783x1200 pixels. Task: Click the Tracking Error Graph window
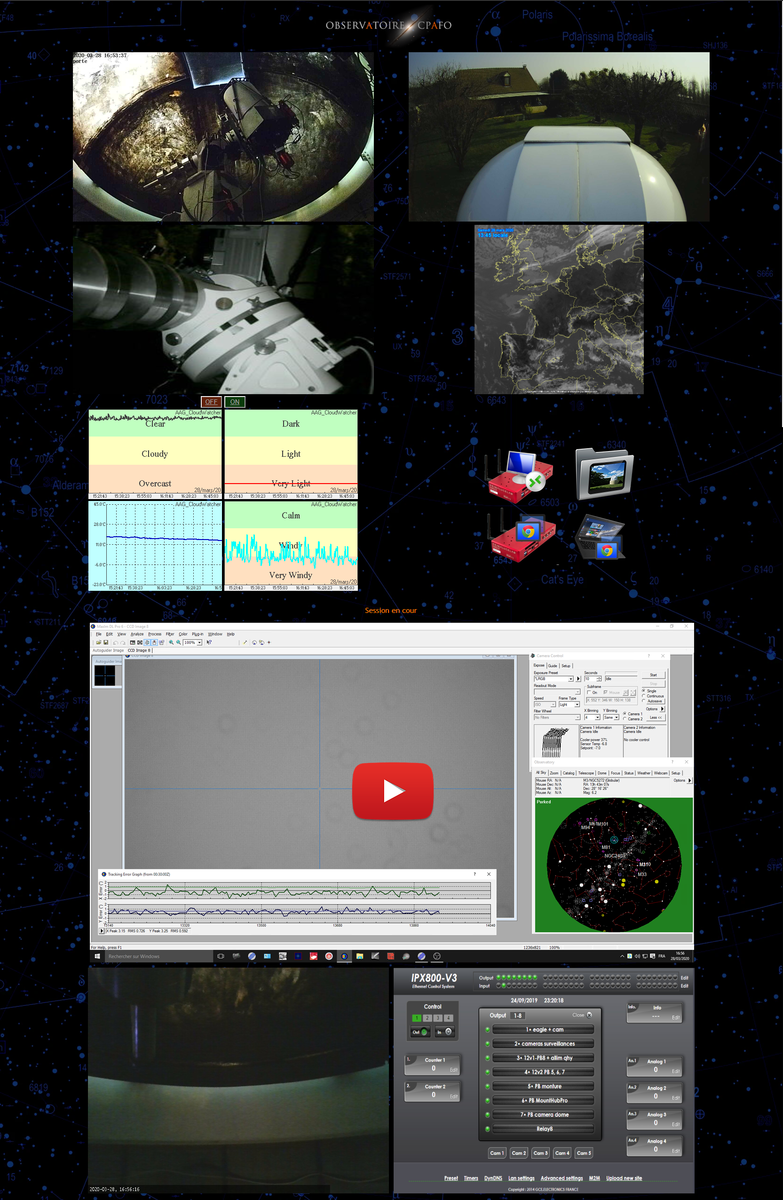297,900
